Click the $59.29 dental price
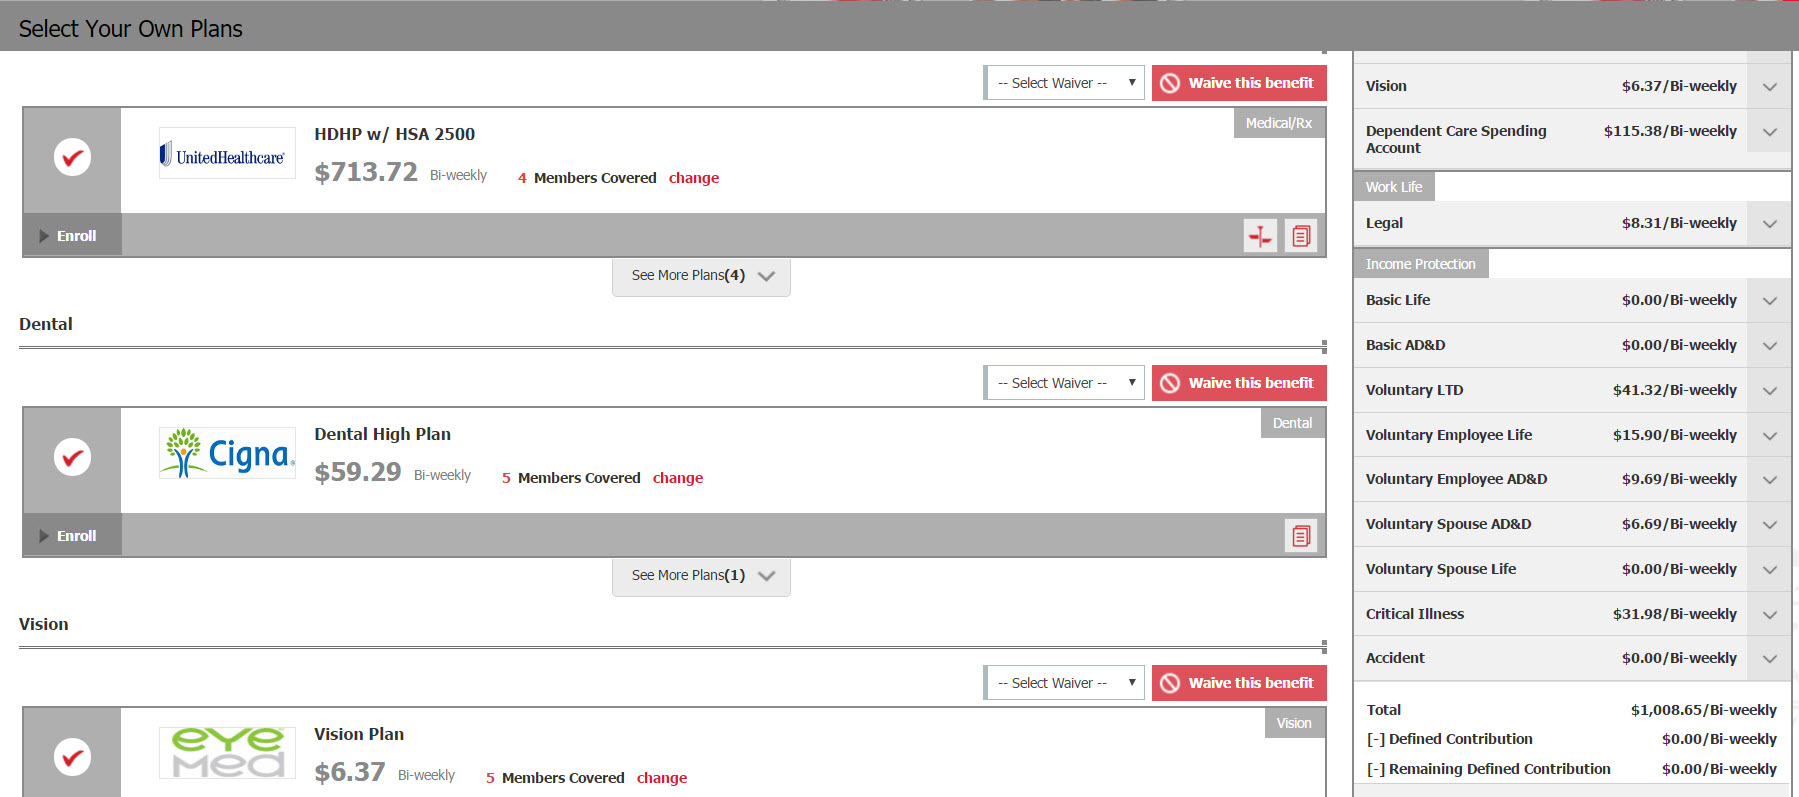 [358, 472]
